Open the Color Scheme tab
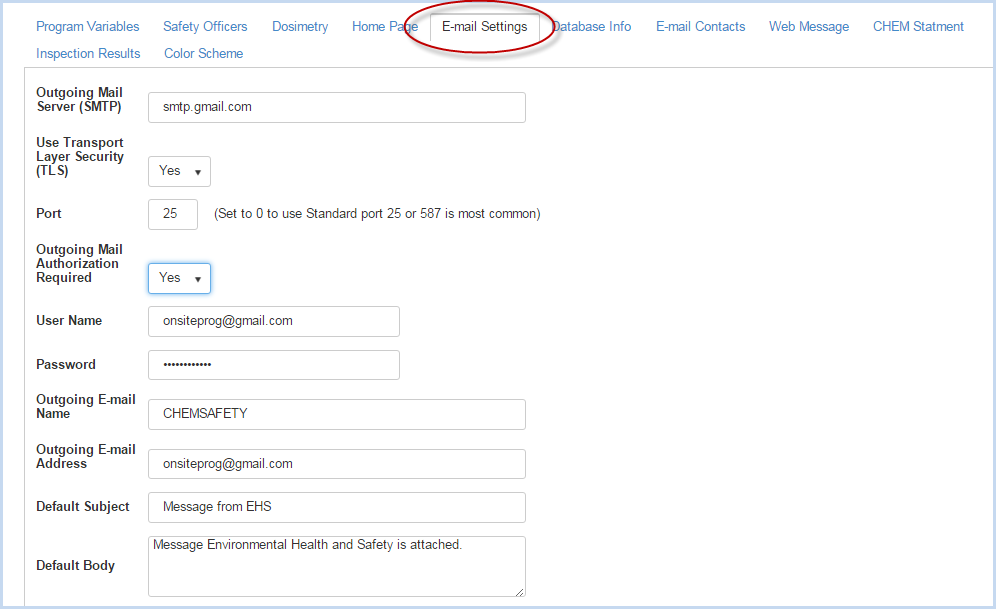Image resolution: width=996 pixels, height=609 pixels. (x=203, y=53)
